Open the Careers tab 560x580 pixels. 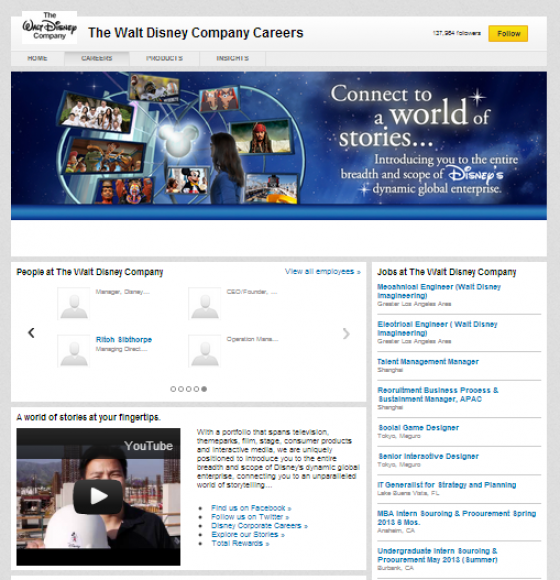click(x=97, y=58)
